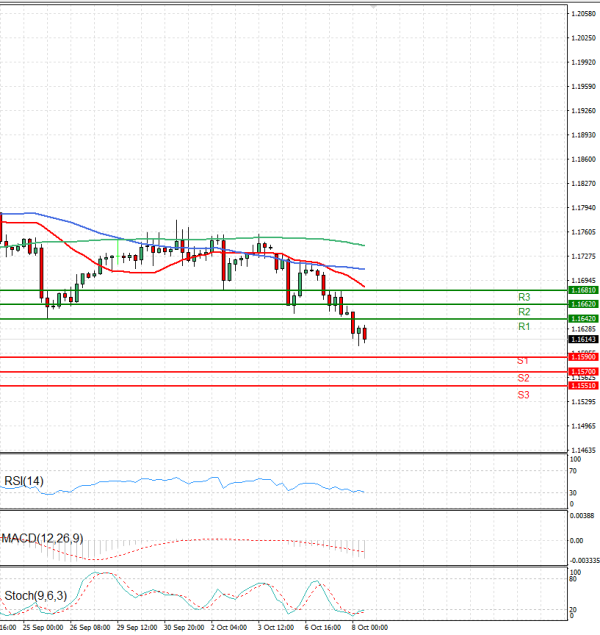The width and height of the screenshot is (600, 635).
Task: Click the black current price tag 1.16143
Action: 583,340
